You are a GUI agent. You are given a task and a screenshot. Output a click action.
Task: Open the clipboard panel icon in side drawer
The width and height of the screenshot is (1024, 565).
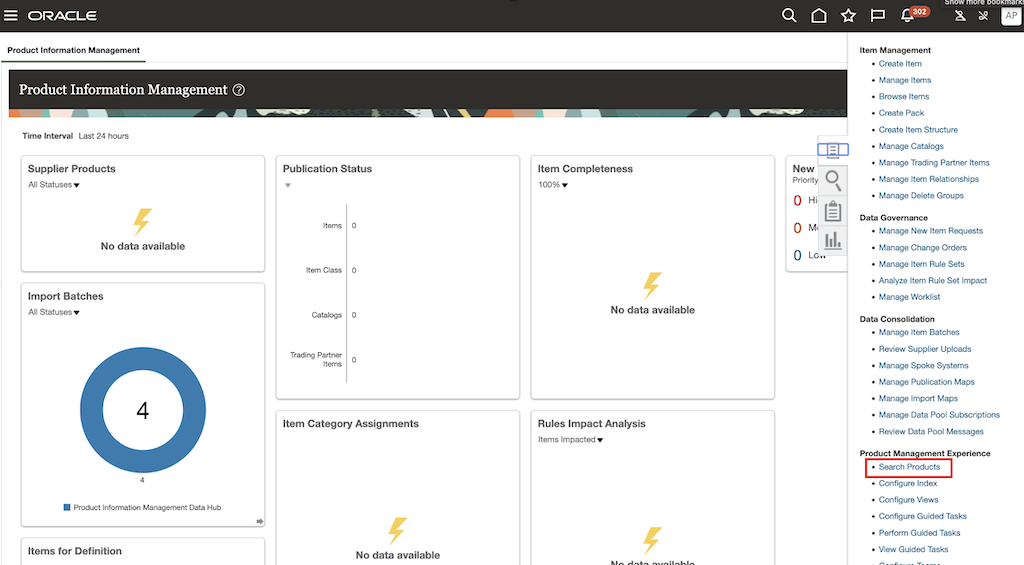(x=833, y=211)
